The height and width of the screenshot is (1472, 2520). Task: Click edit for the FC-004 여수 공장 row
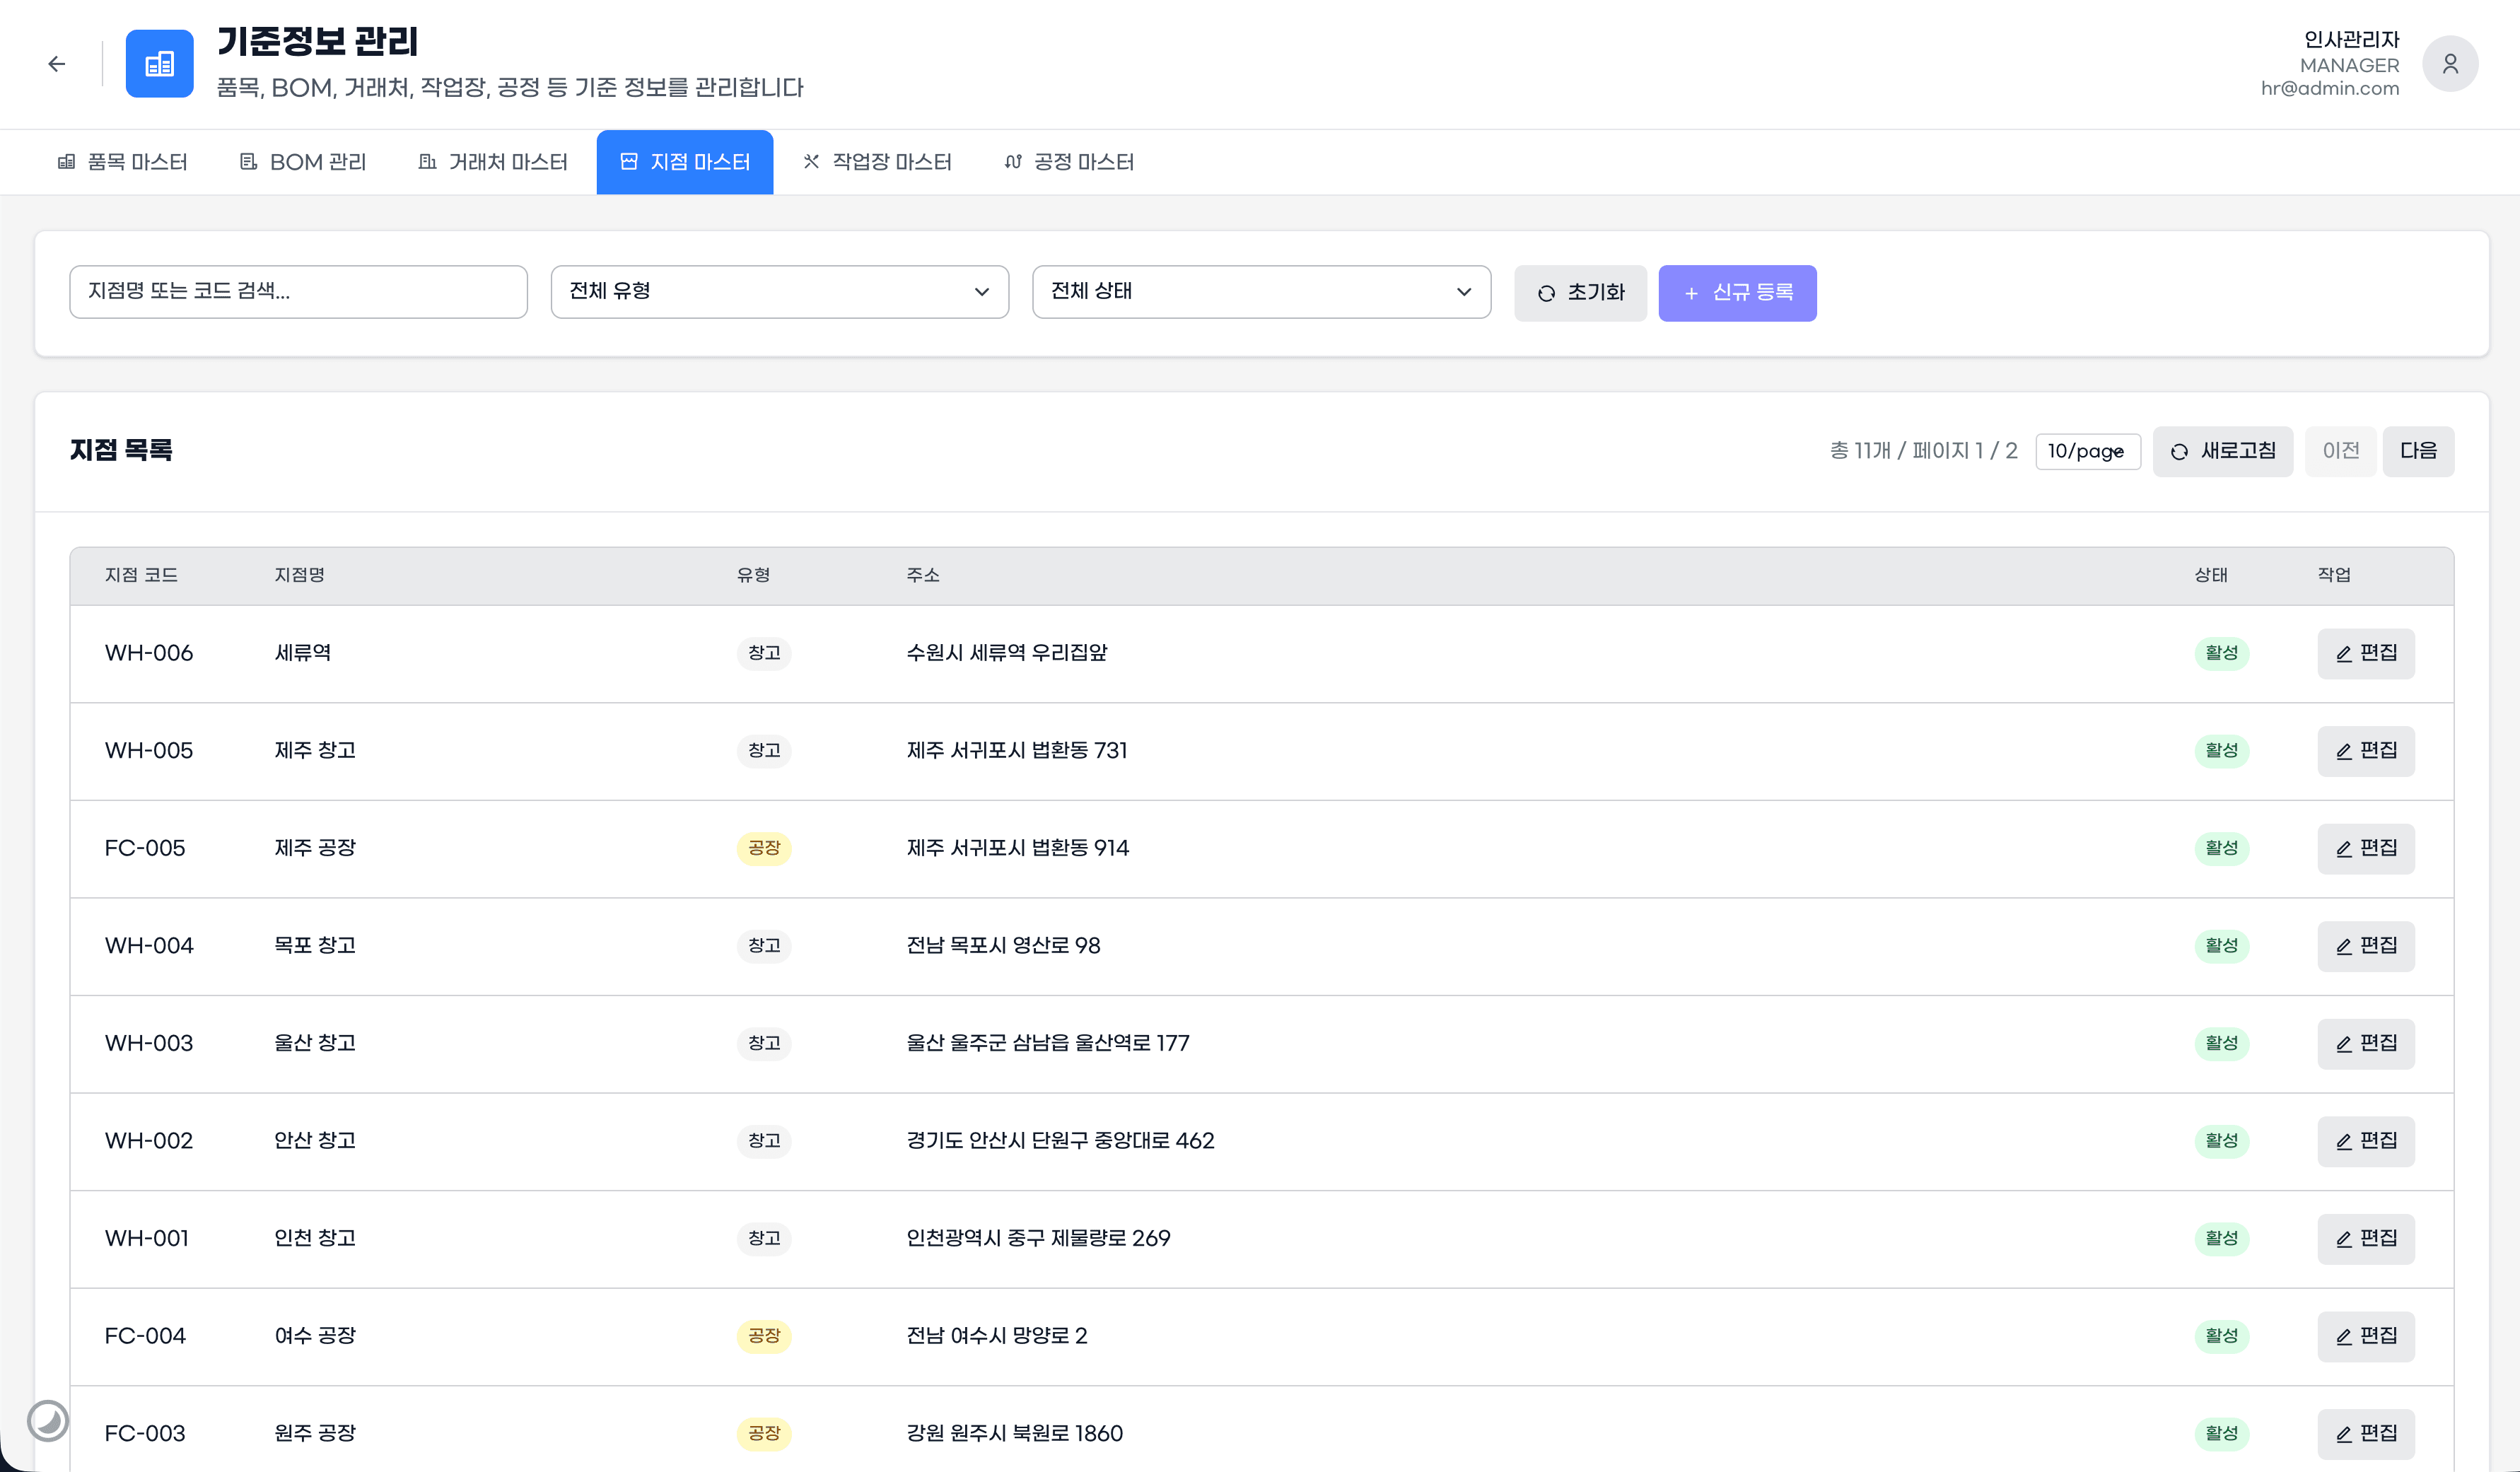(2365, 1336)
